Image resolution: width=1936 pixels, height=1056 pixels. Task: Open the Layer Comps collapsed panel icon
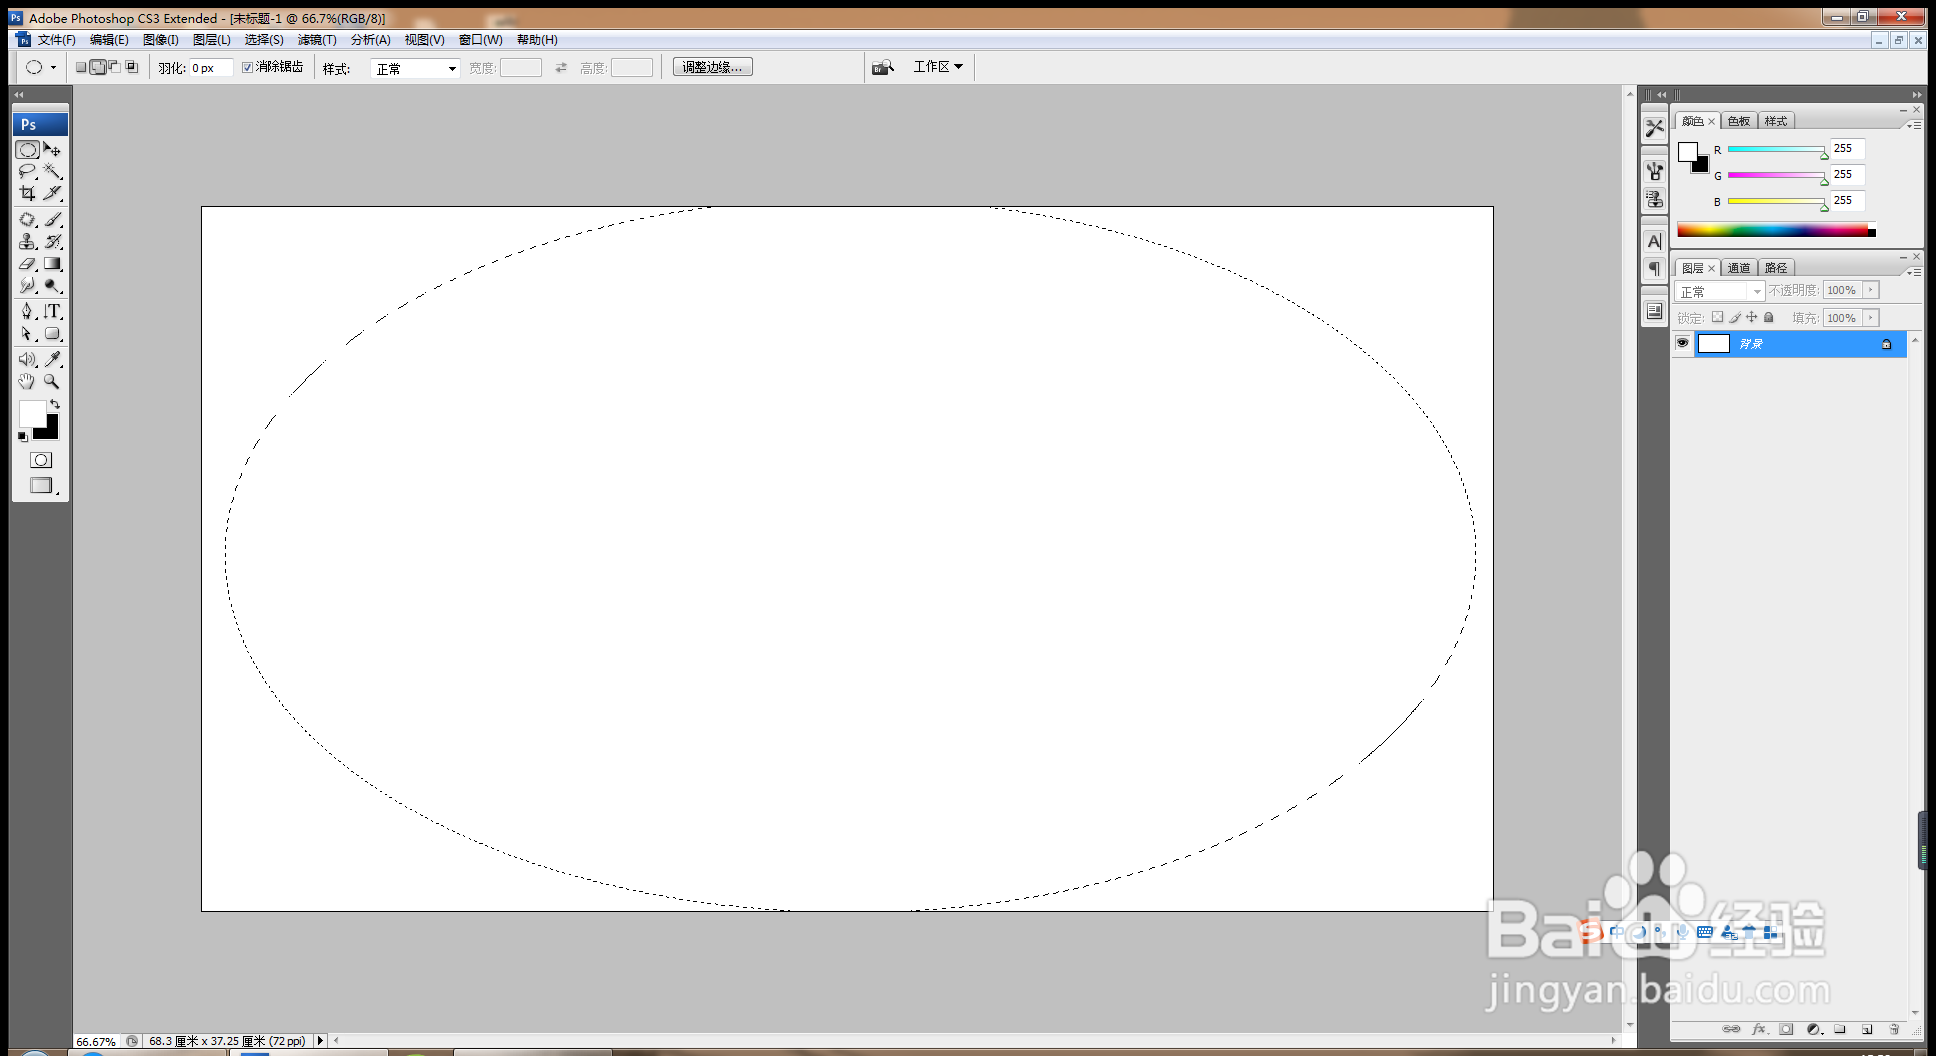point(1654,311)
